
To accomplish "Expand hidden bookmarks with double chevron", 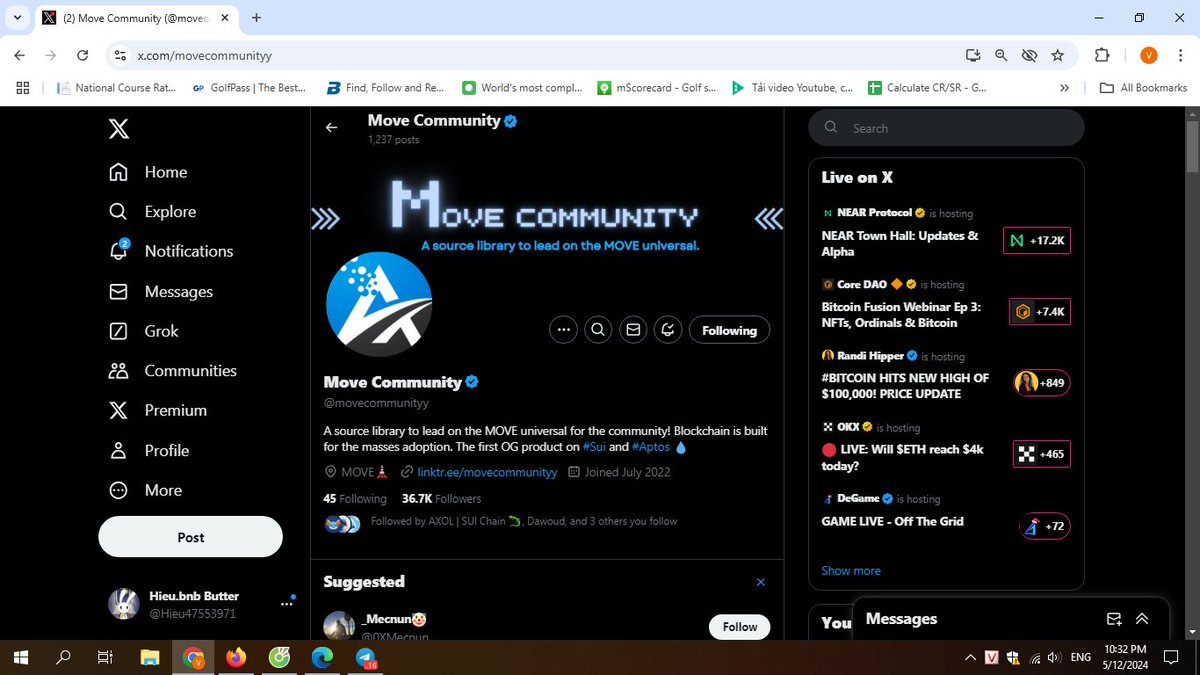I will [1064, 87].
